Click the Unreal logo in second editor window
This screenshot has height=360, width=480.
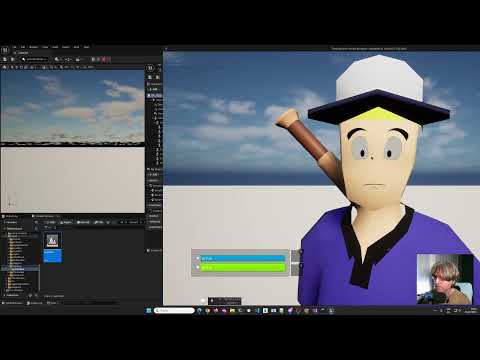(150, 68)
